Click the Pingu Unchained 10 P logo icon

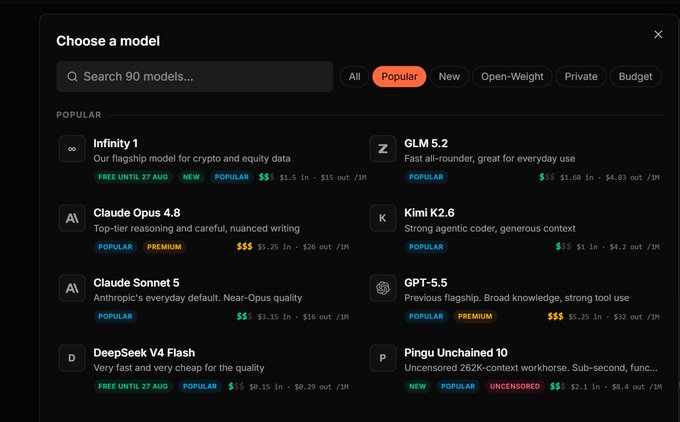pos(383,358)
